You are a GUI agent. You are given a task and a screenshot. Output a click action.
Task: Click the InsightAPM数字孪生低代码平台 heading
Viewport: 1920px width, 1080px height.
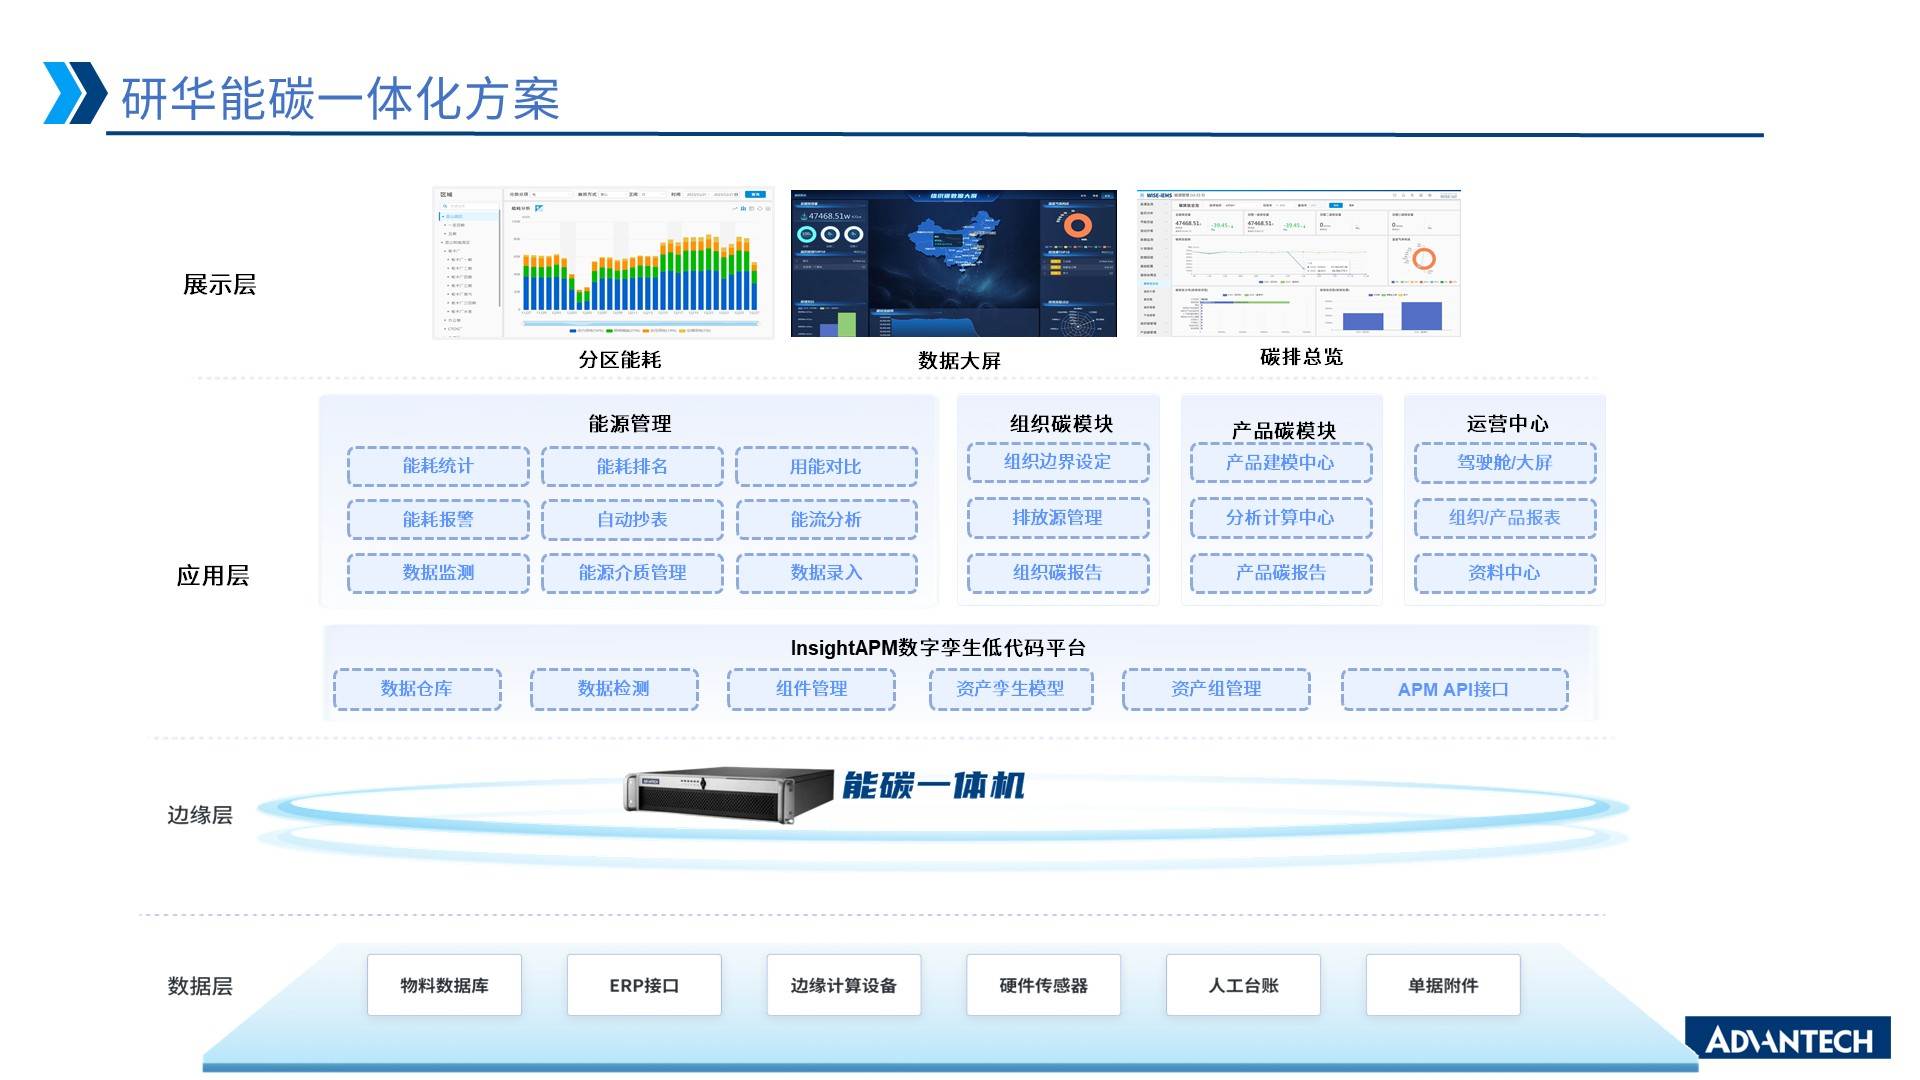(x=938, y=648)
